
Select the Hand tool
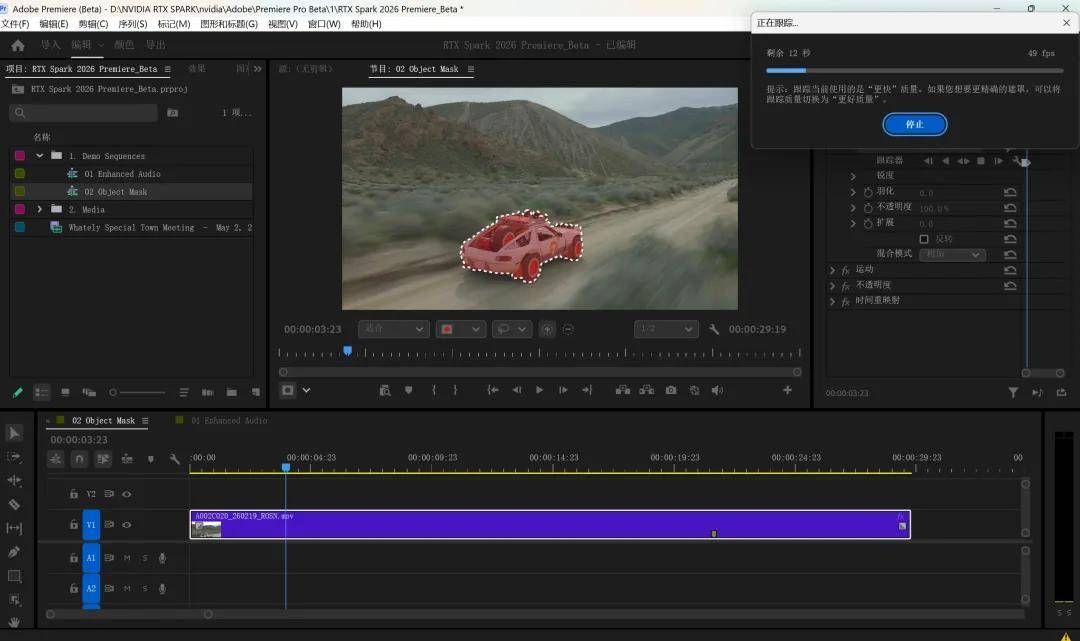point(14,622)
